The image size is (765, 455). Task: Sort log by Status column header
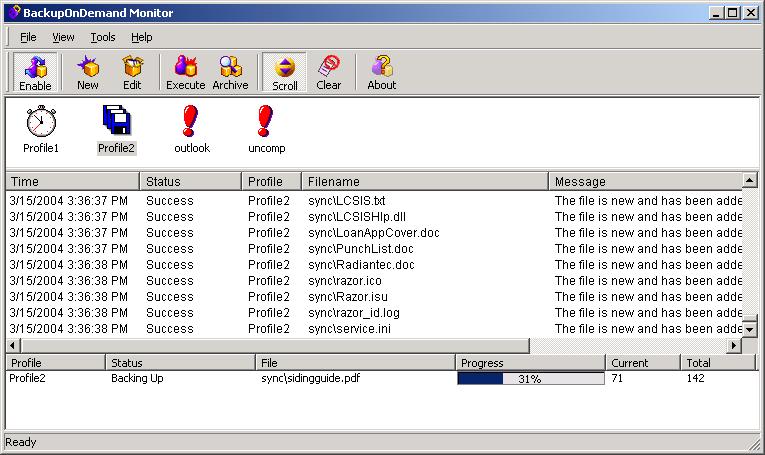point(191,181)
